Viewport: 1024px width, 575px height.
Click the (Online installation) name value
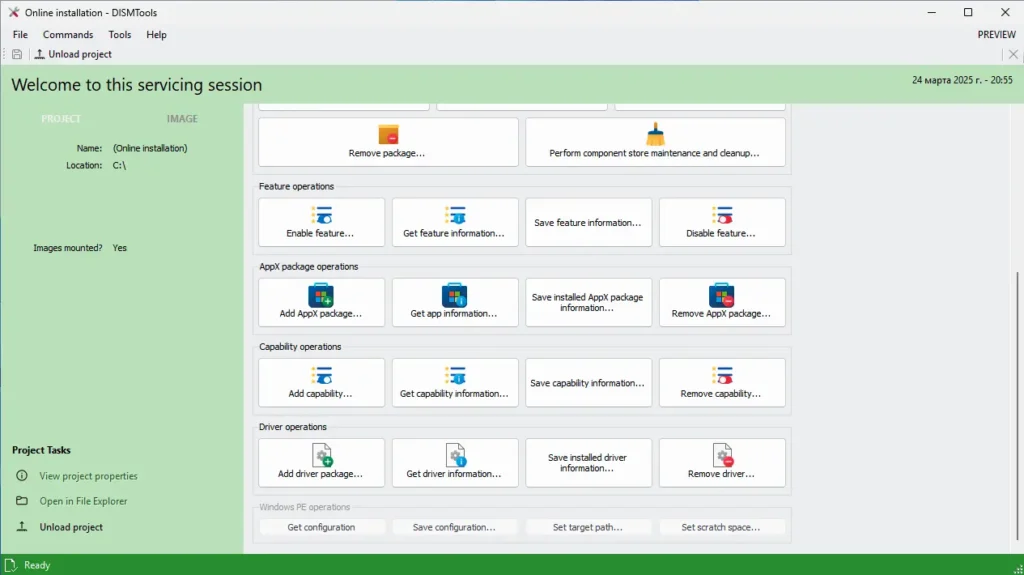pyautogui.click(x=150, y=148)
